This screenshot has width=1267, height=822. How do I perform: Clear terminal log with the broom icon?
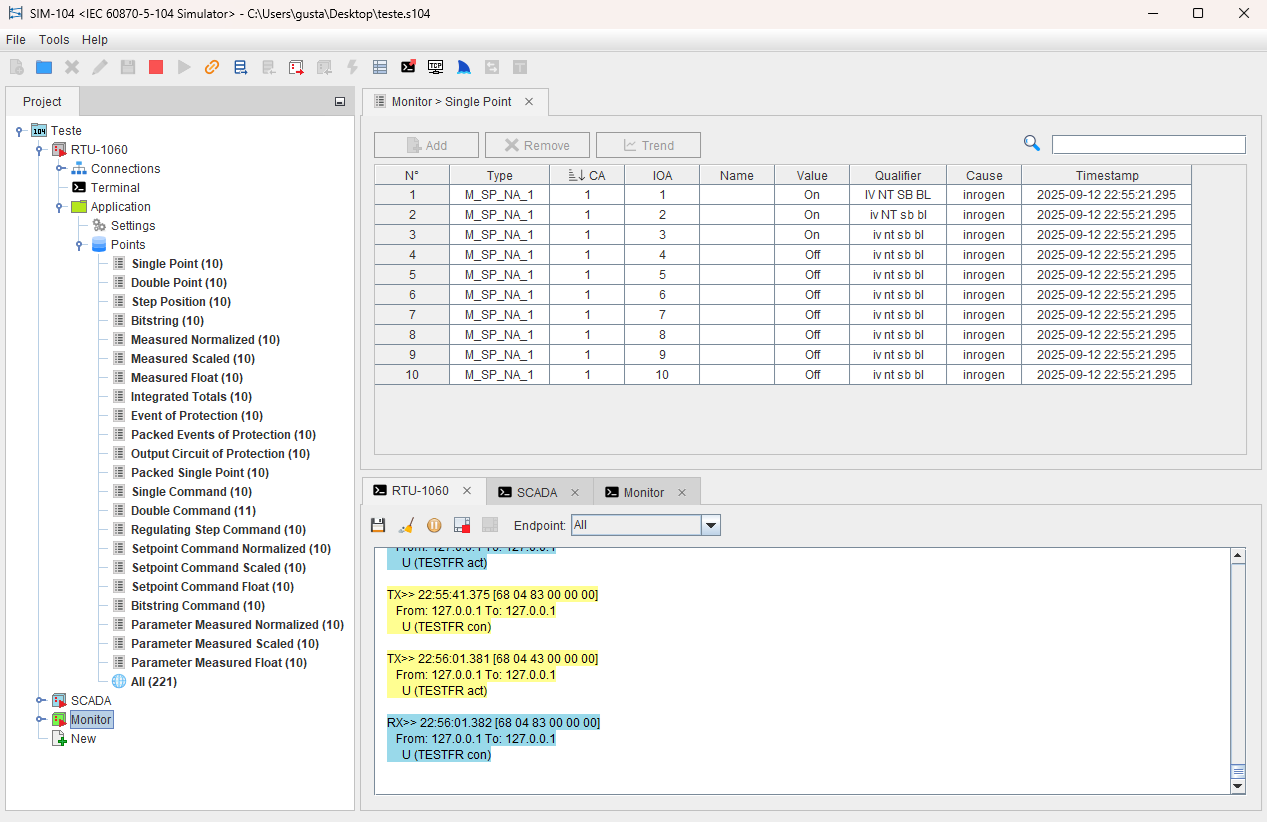pos(406,525)
